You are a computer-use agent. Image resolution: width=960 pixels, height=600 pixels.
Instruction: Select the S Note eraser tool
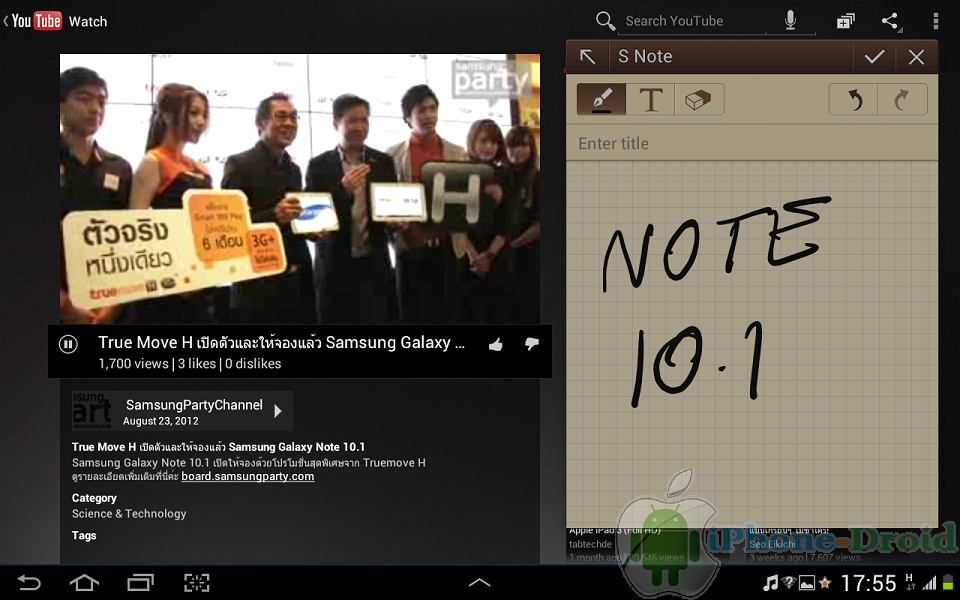point(699,99)
